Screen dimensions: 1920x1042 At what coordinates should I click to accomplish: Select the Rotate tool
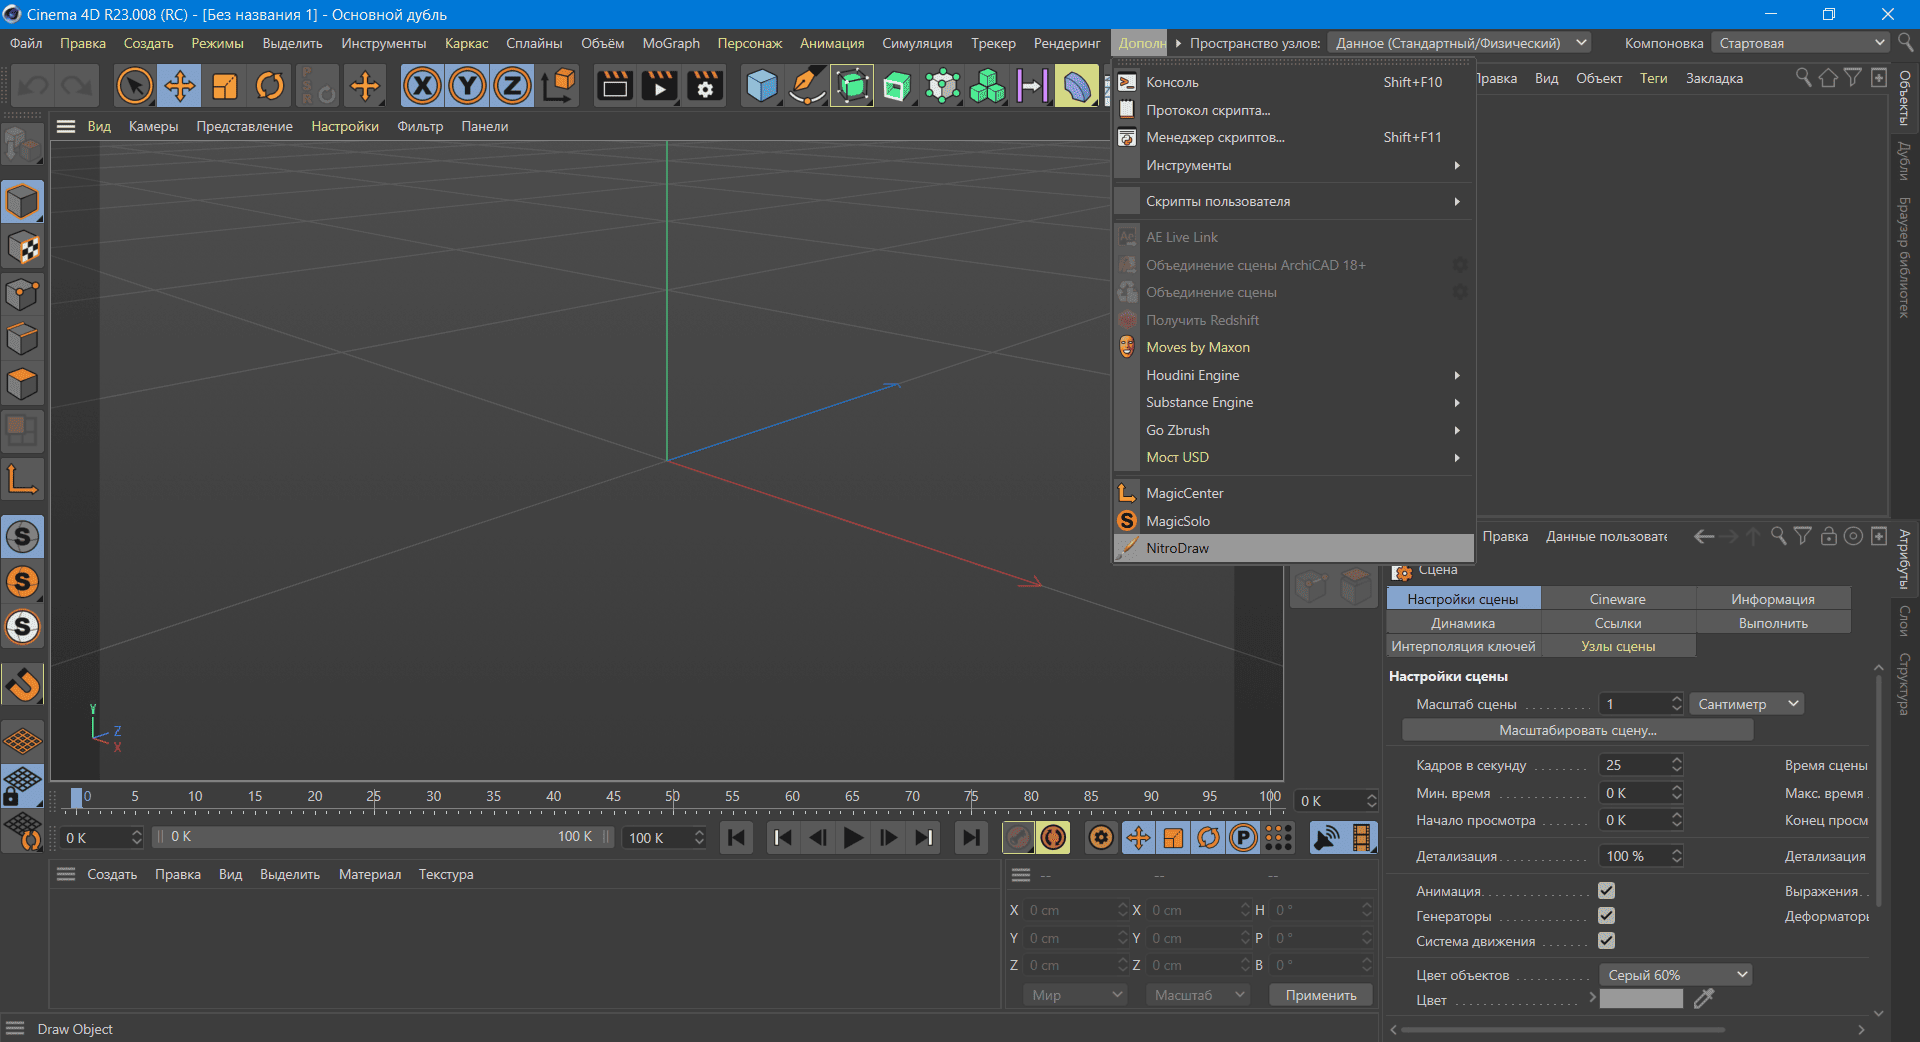[x=270, y=86]
